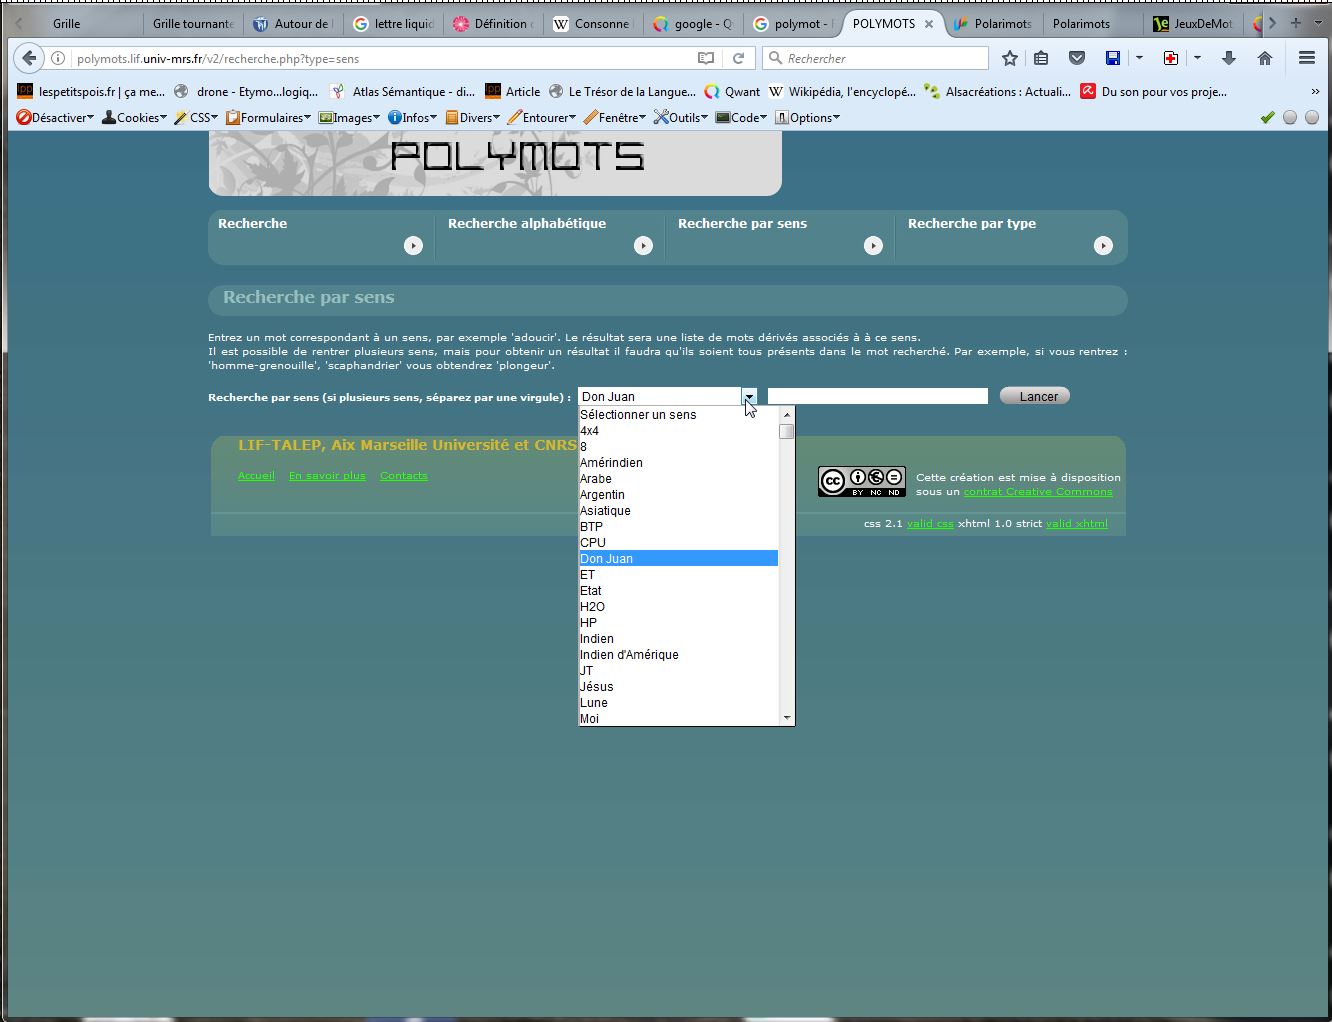The image size is (1332, 1022).
Task: Close the POLYMOTS tab
Action: 929,23
